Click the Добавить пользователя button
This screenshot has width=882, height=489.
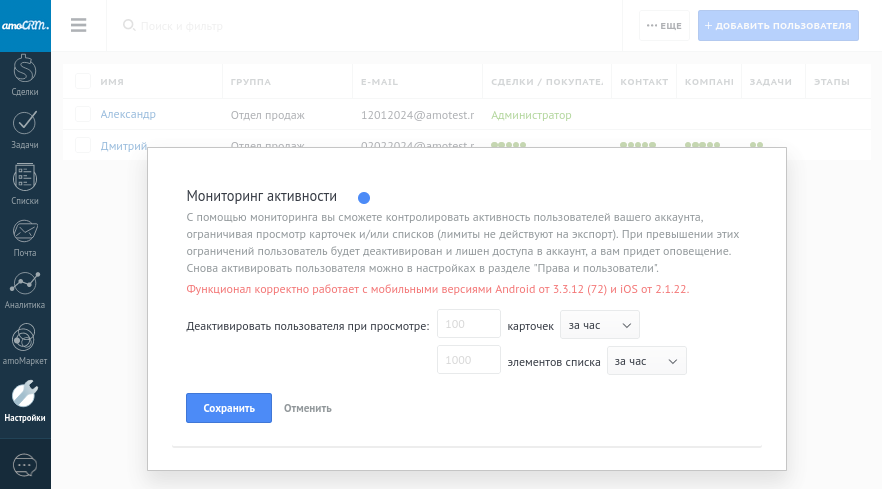click(778, 25)
